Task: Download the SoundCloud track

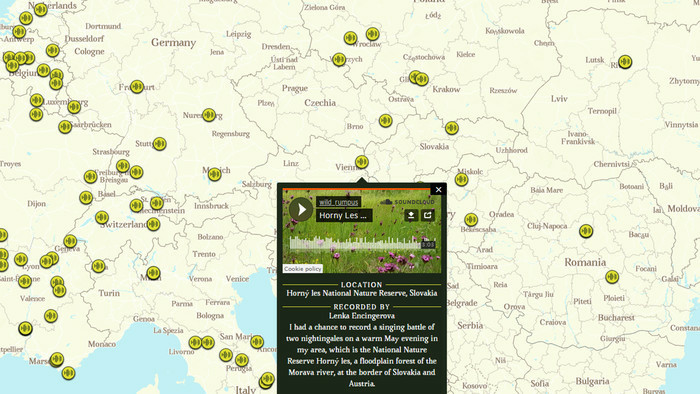Action: 411,216
